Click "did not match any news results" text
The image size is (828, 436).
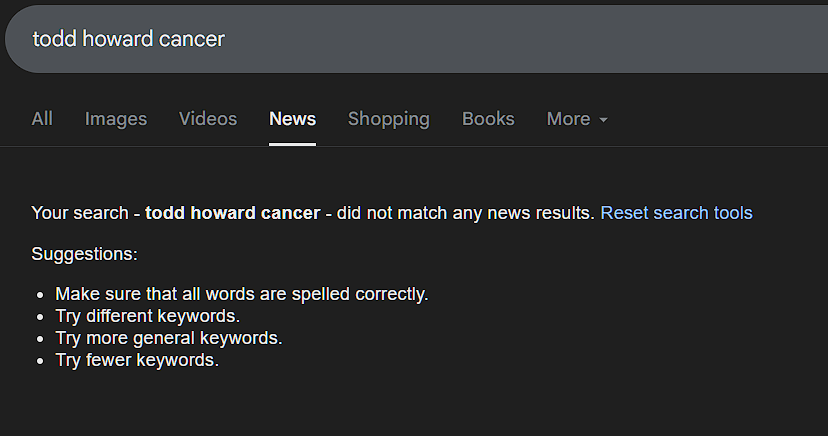point(465,213)
